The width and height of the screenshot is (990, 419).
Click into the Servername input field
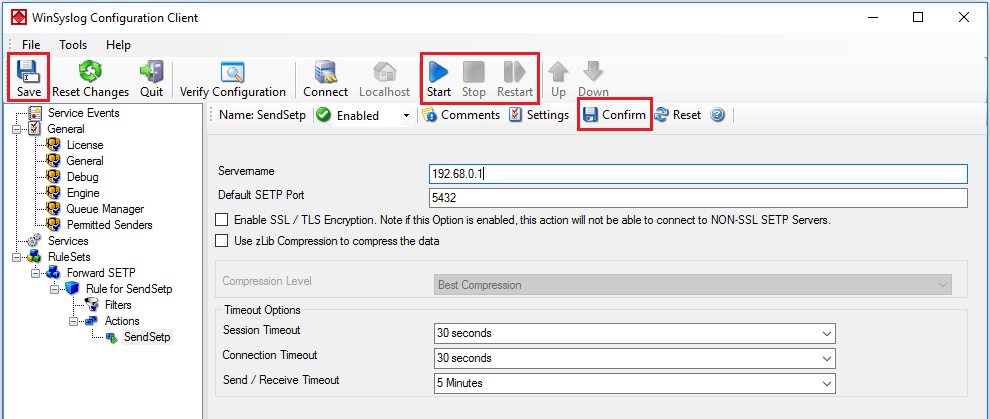(698, 174)
